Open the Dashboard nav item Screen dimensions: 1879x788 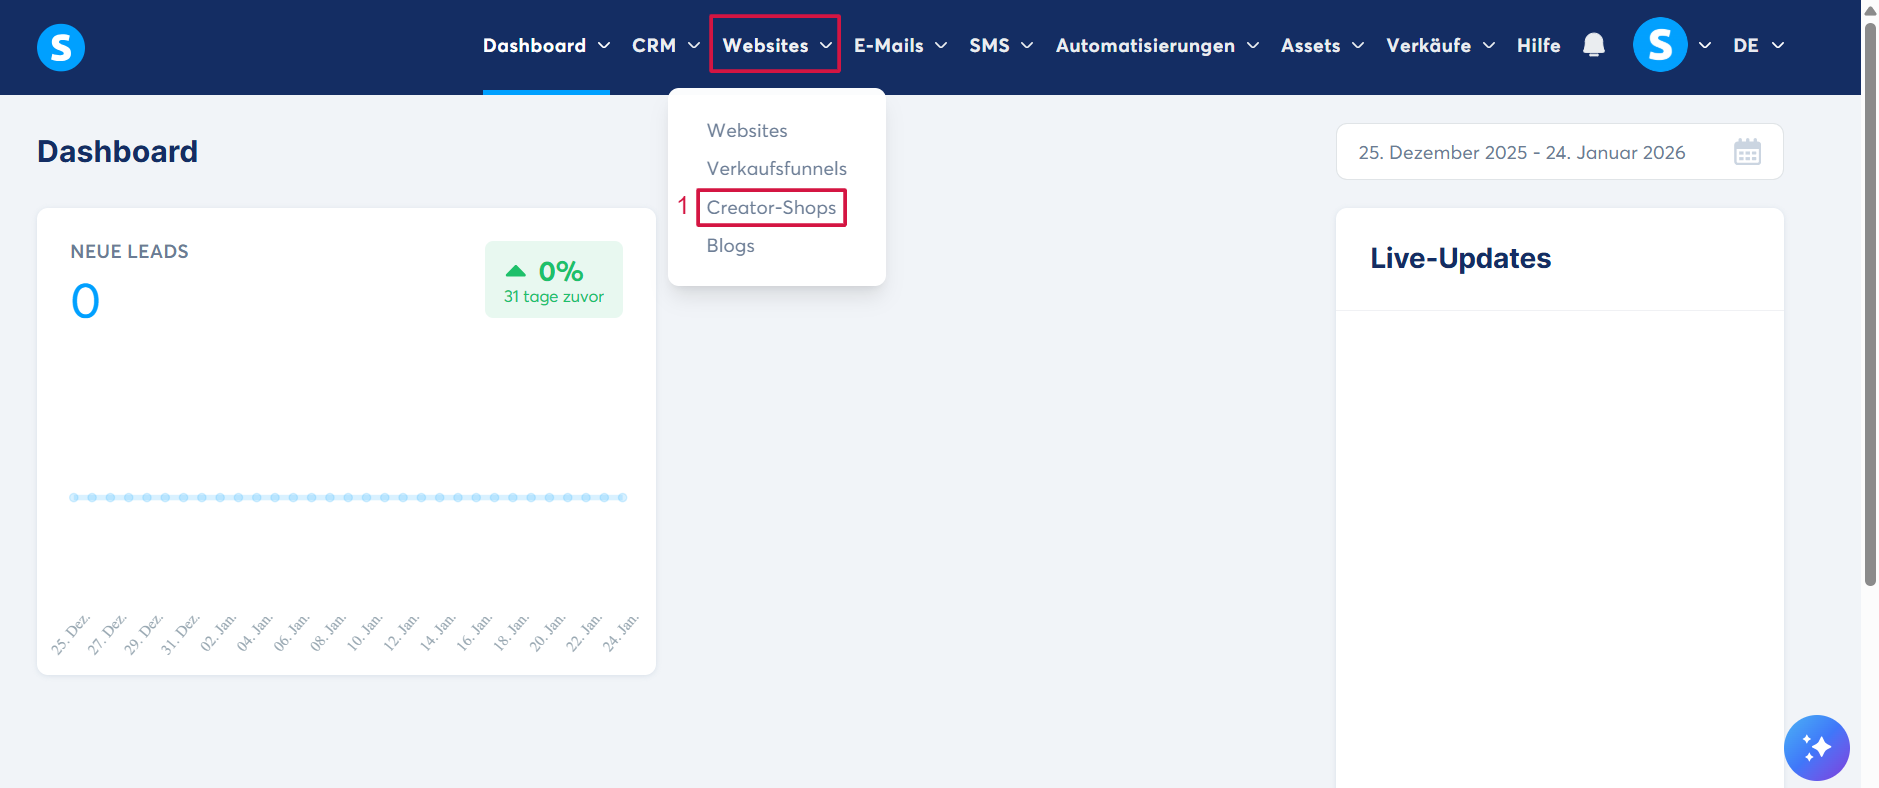point(534,45)
